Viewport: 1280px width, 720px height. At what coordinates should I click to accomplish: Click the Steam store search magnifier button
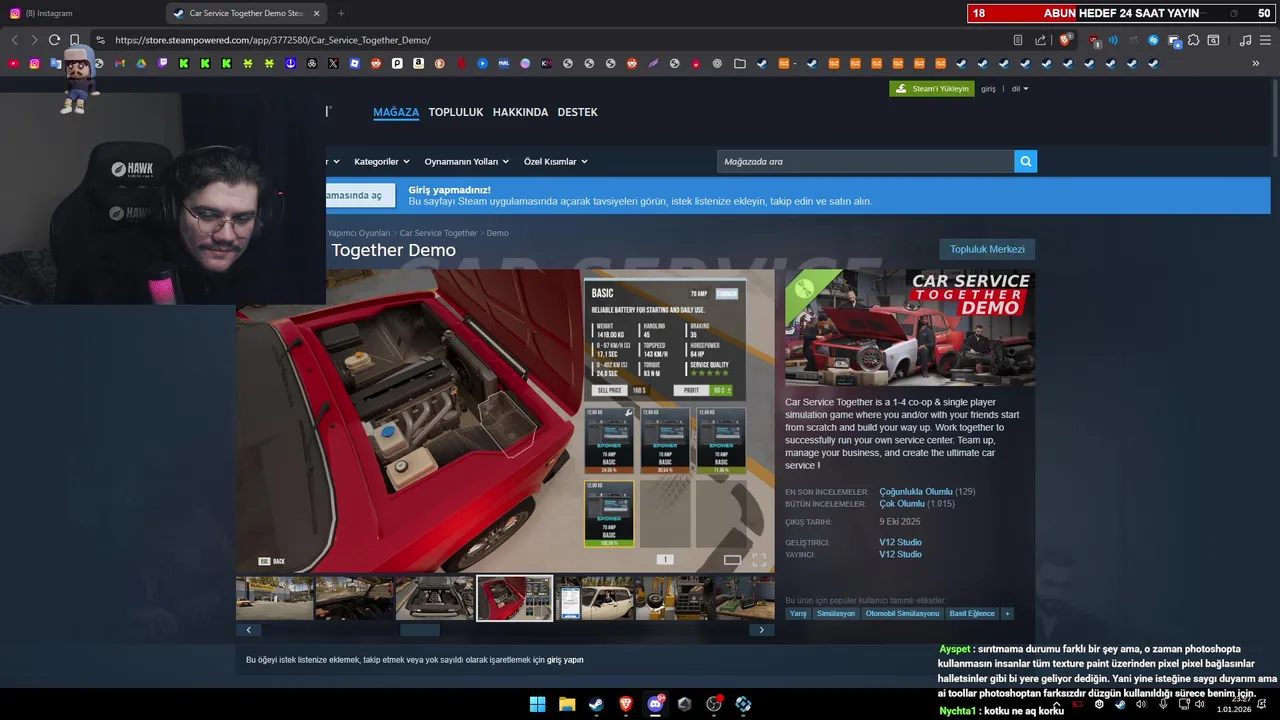pyautogui.click(x=1025, y=161)
